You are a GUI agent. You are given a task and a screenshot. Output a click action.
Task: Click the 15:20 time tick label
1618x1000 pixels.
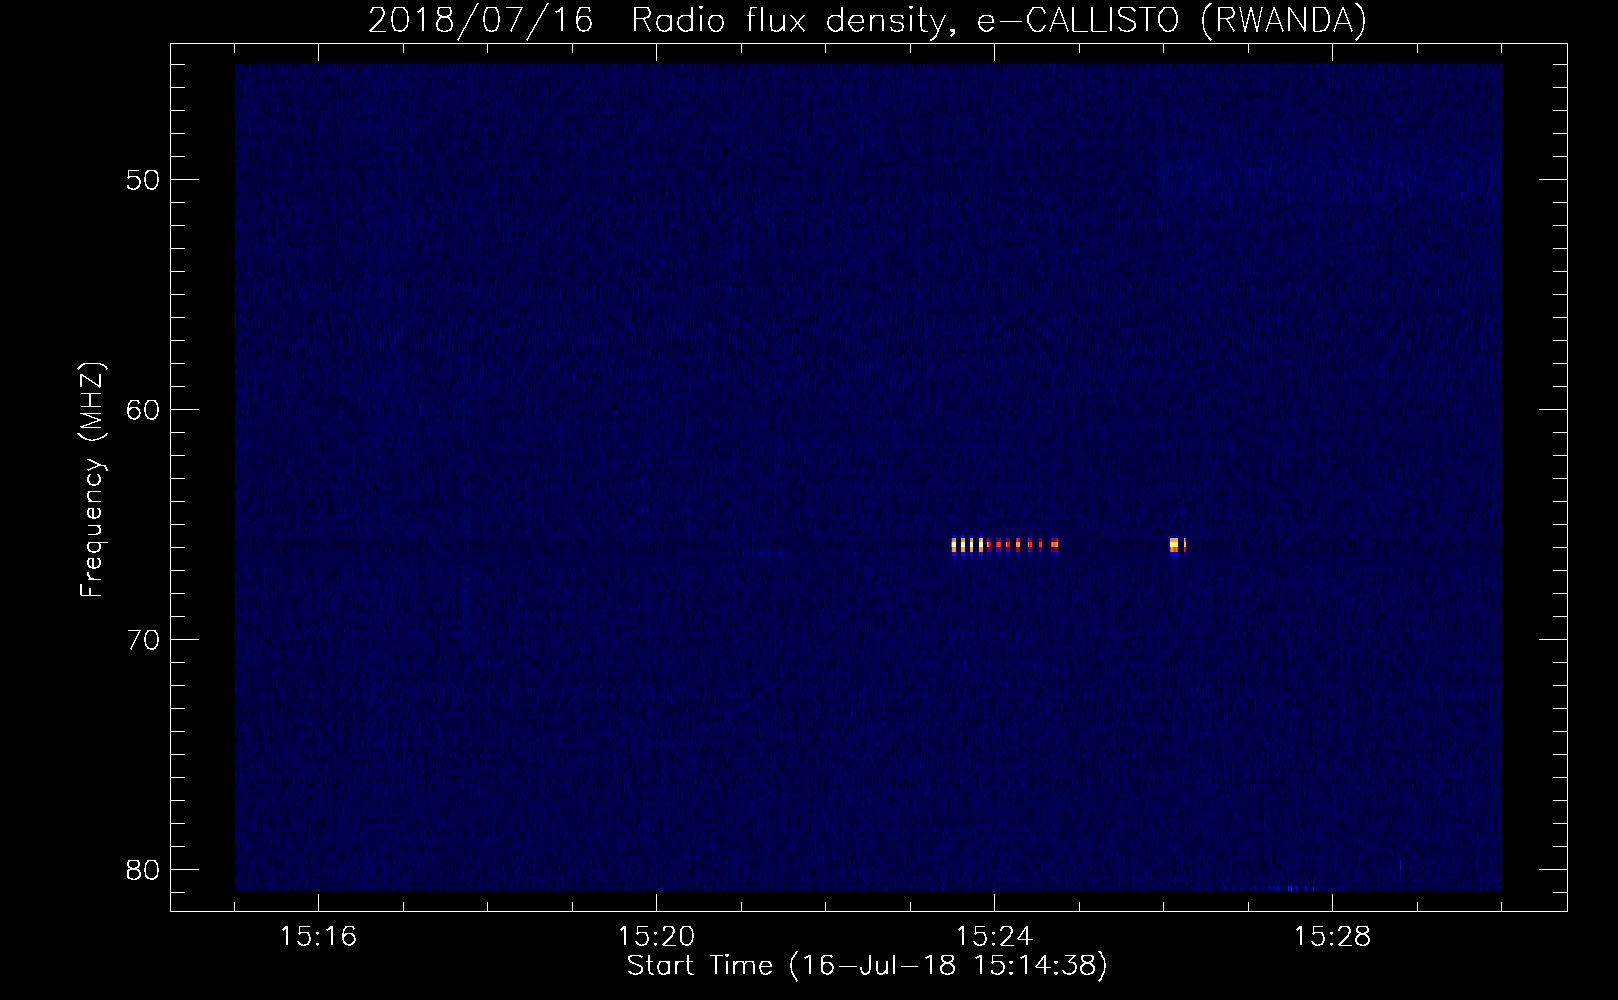click(656, 937)
